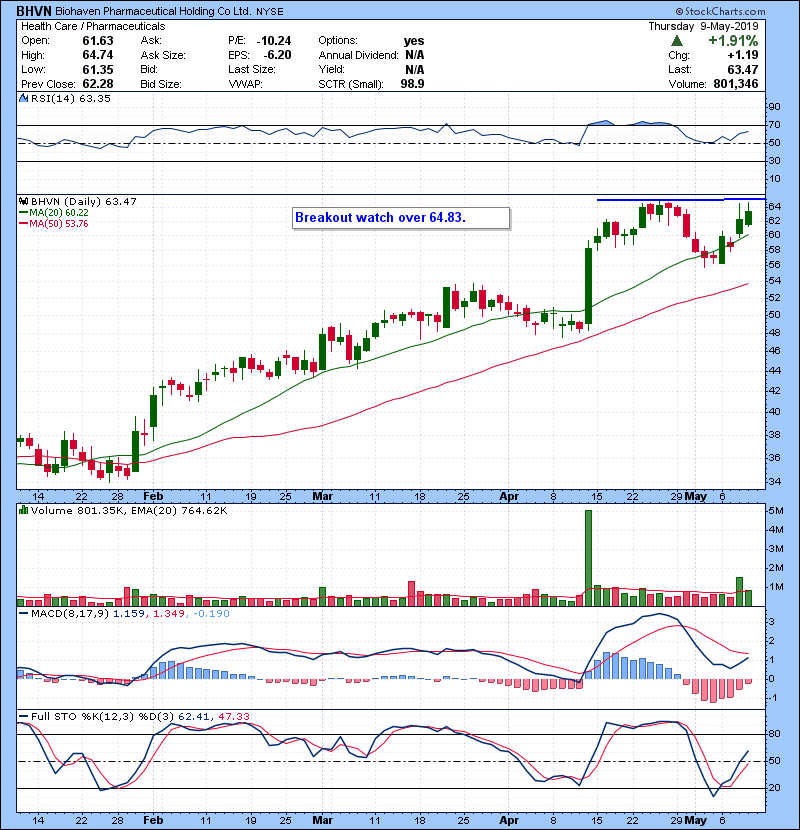This screenshot has height=830, width=800.
Task: Click the Prev Close value 62.28
Action: 98,84
